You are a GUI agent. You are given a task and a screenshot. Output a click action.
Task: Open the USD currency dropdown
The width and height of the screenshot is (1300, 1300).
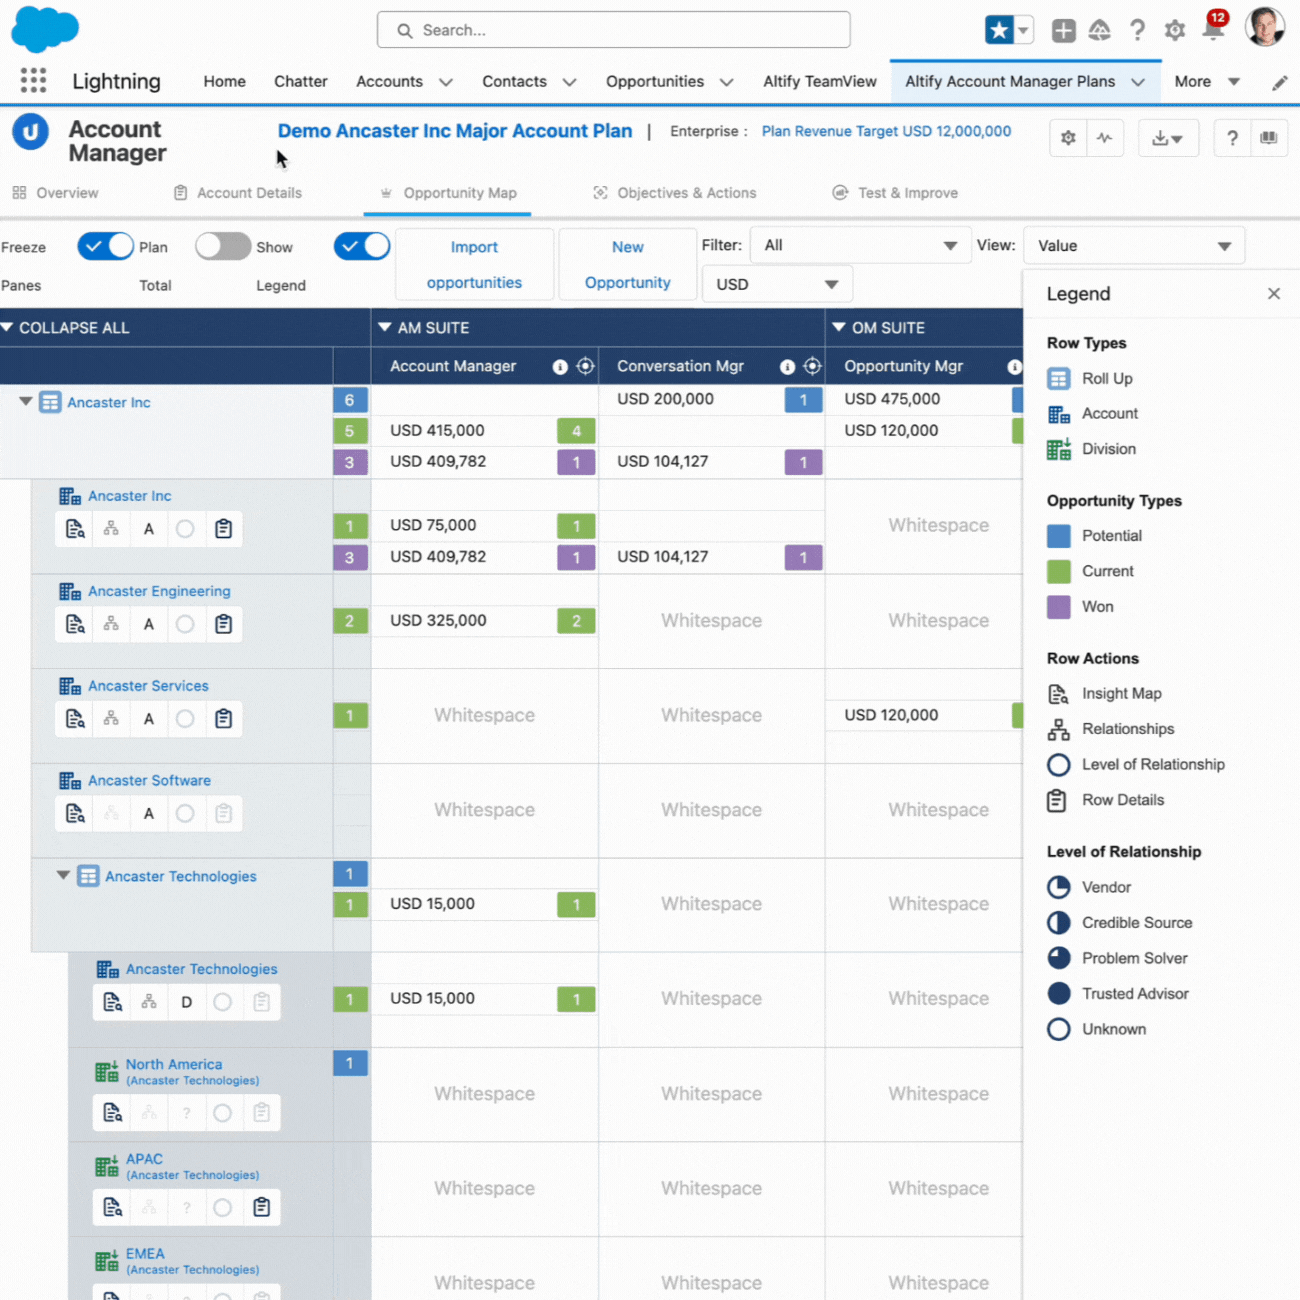(x=777, y=284)
